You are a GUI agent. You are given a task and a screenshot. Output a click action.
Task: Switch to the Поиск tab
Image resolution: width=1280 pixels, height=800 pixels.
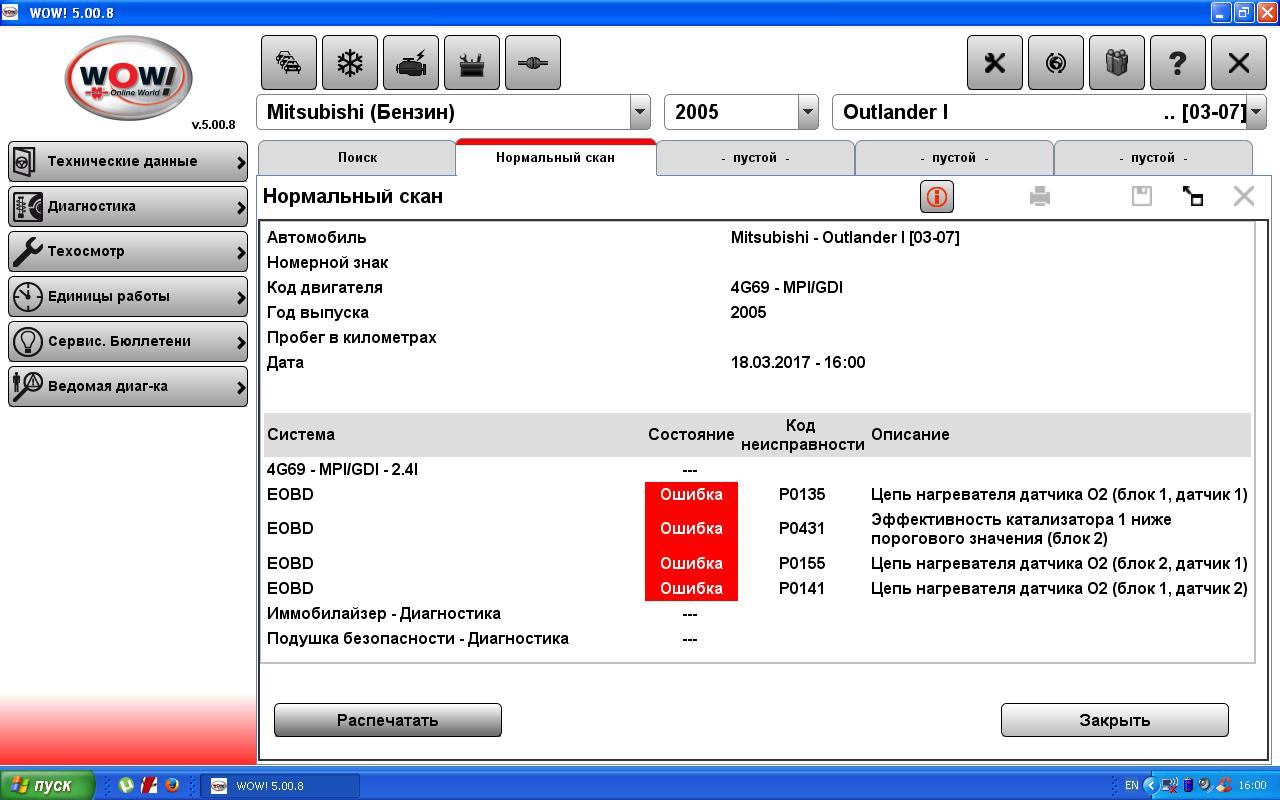tap(357, 158)
